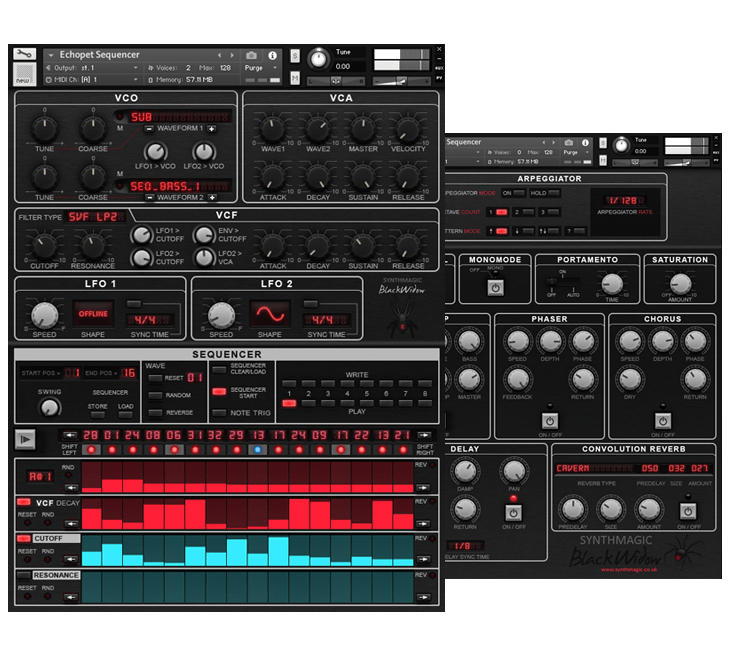Click the Sequencer Store button
The height and width of the screenshot is (655, 730).
[97, 414]
